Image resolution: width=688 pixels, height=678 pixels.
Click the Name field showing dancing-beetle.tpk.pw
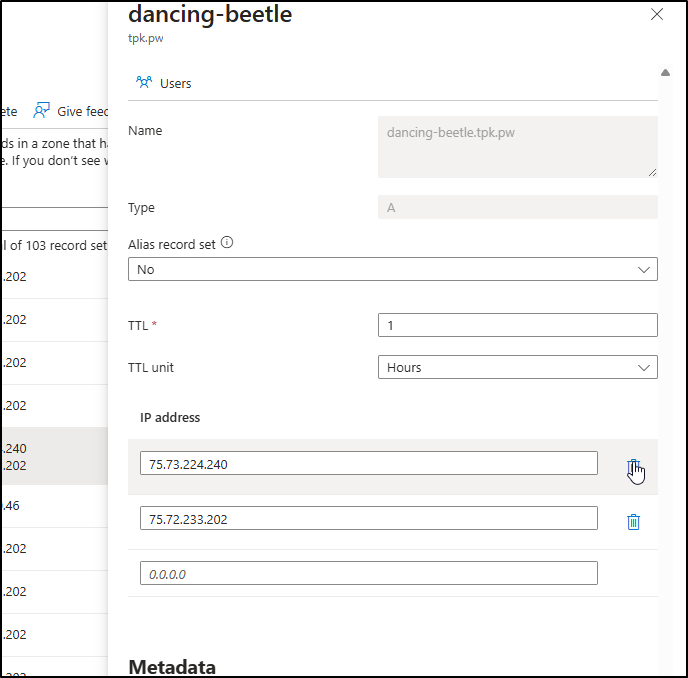click(x=517, y=147)
